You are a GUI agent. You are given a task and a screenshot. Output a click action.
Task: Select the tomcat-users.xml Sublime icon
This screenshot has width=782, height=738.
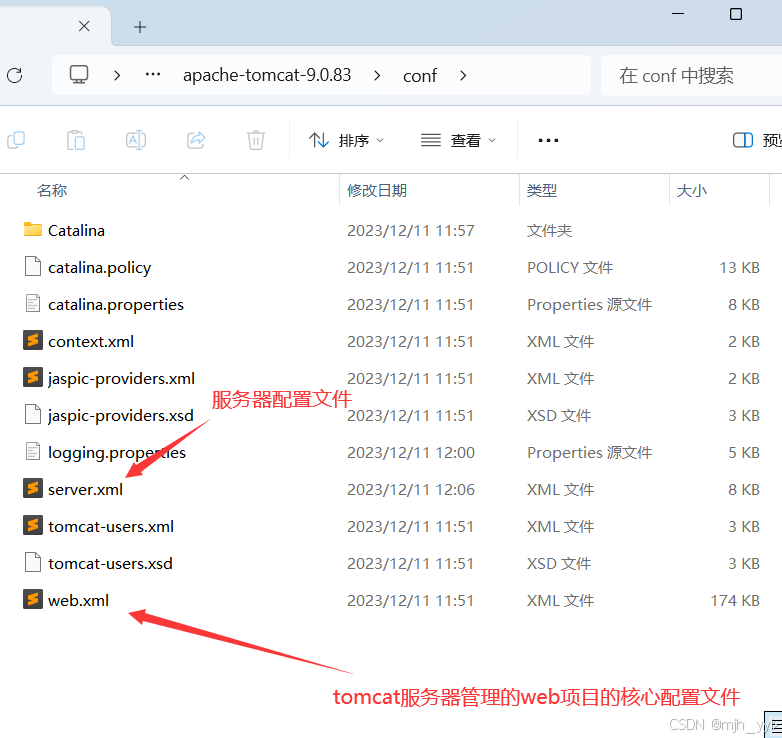(33, 525)
